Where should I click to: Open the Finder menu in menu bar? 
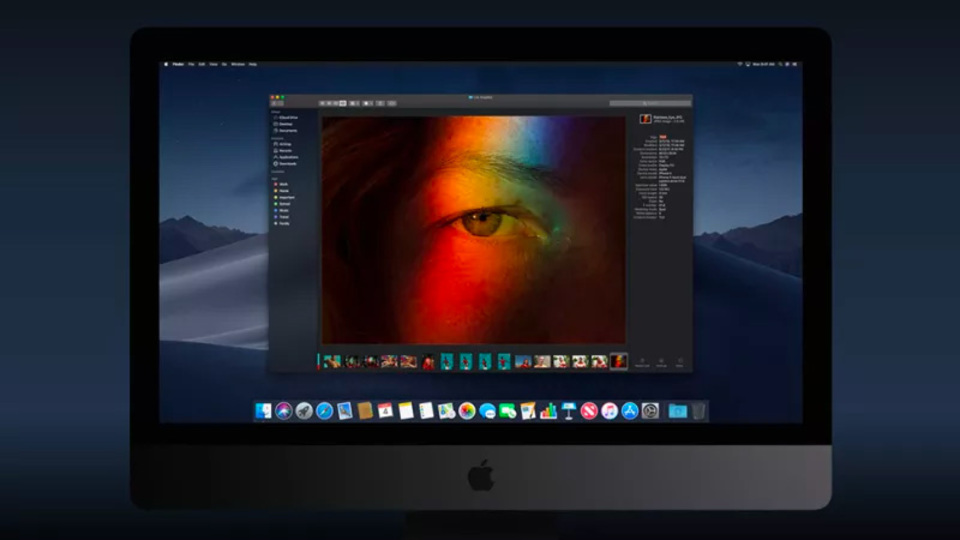pos(178,64)
